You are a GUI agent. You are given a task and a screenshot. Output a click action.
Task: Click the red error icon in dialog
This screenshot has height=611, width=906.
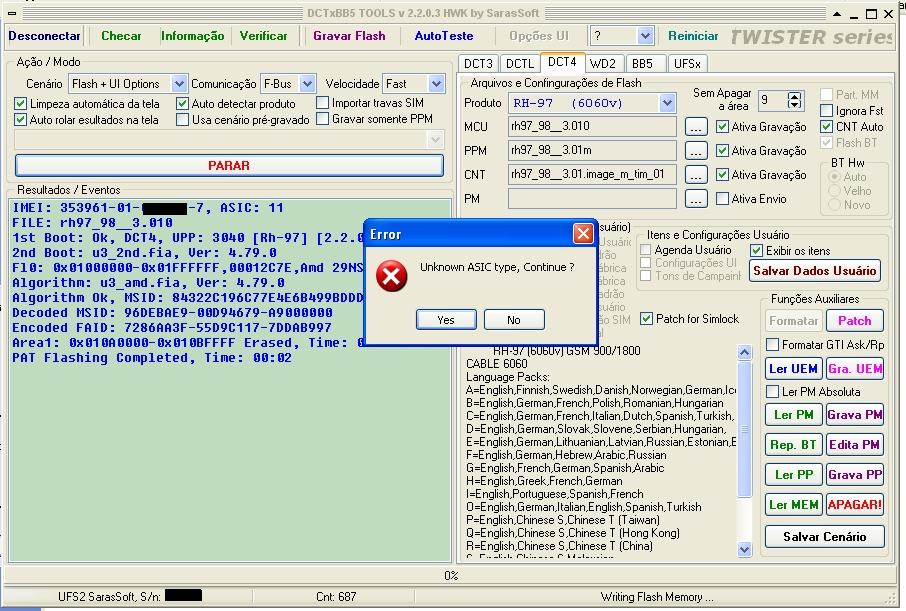coord(392,276)
